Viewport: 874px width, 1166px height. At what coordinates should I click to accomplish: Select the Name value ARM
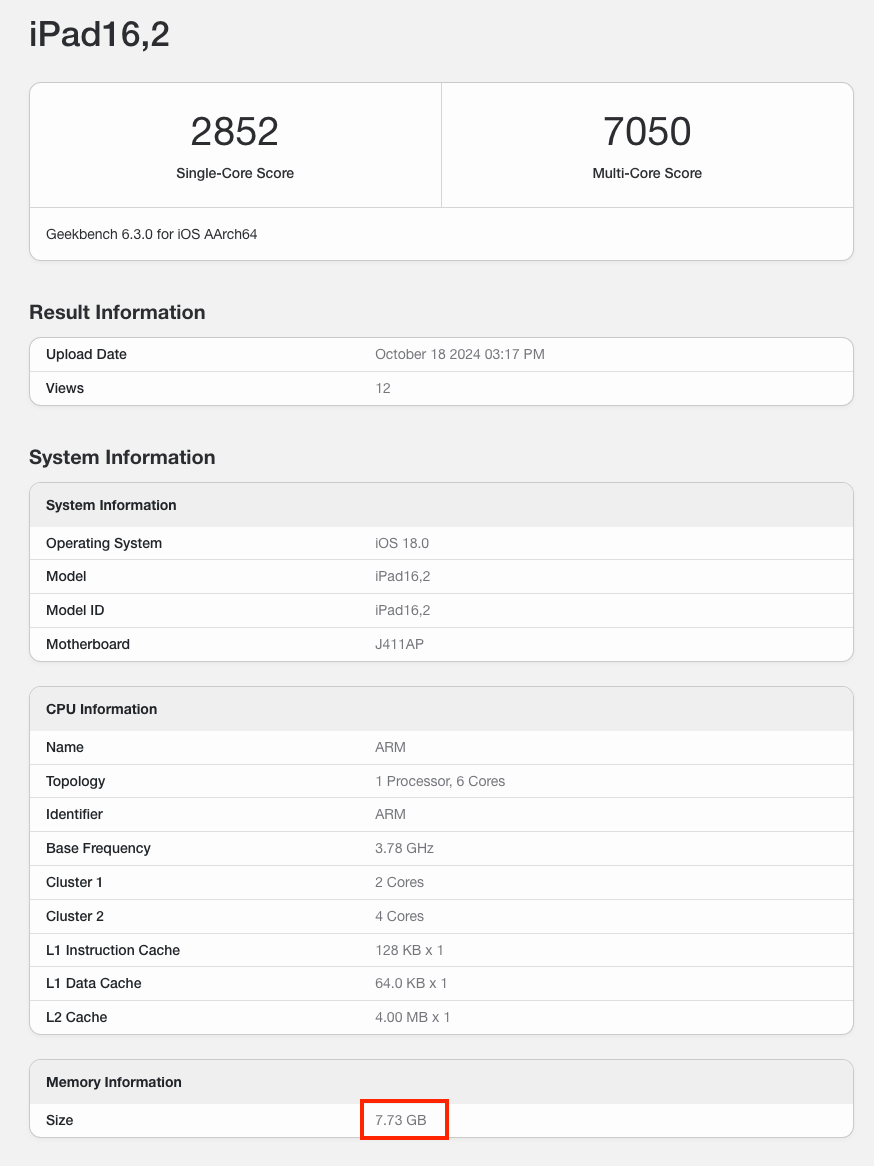click(391, 747)
